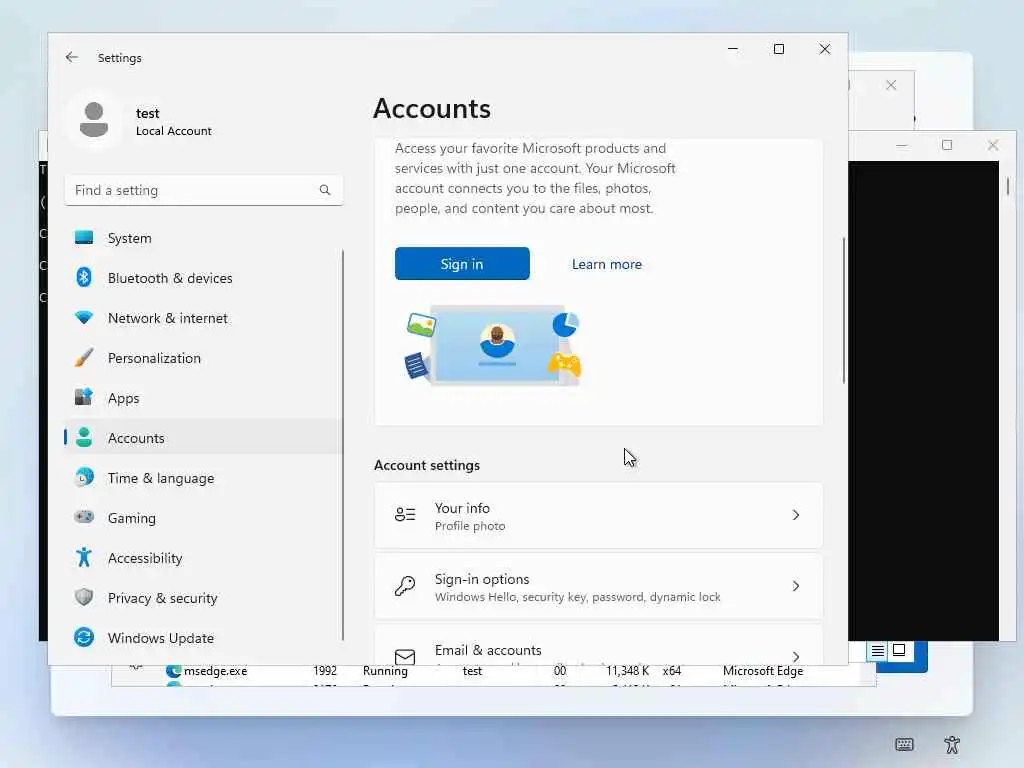Click the Privacy & security shield icon
1024x768 pixels.
point(84,597)
